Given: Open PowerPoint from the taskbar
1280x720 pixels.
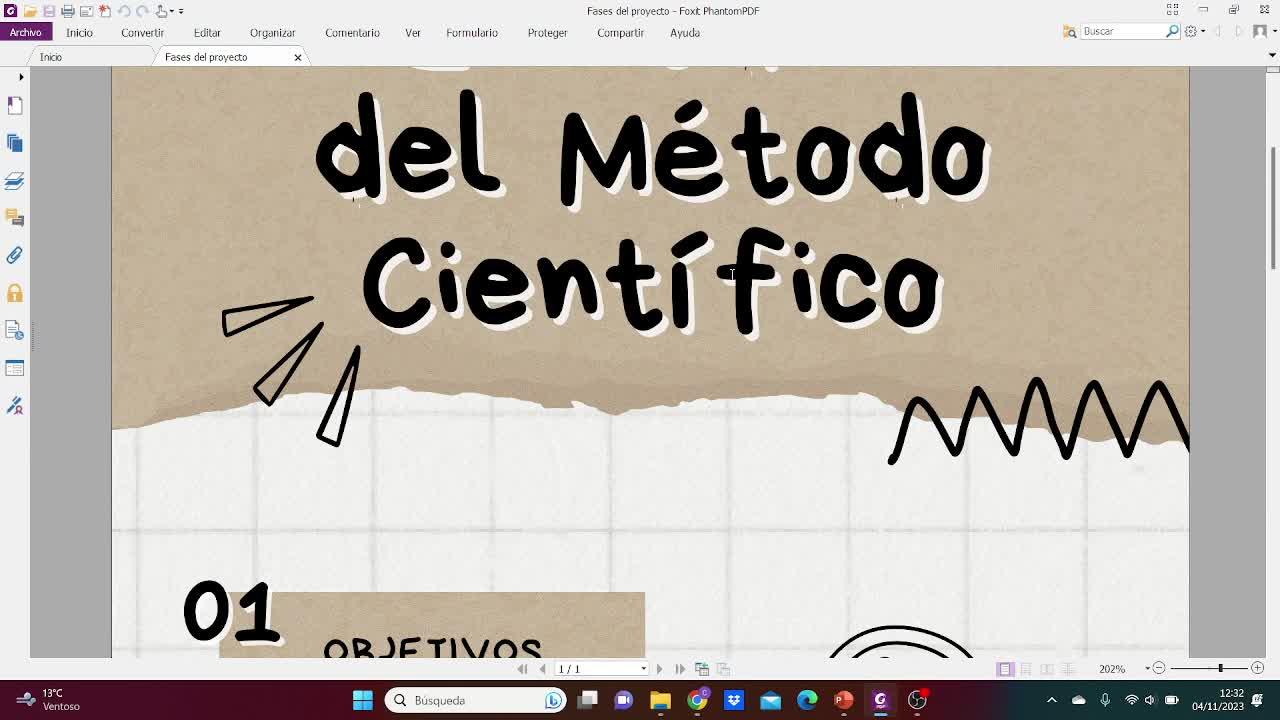Looking at the screenshot, I should pos(843,700).
